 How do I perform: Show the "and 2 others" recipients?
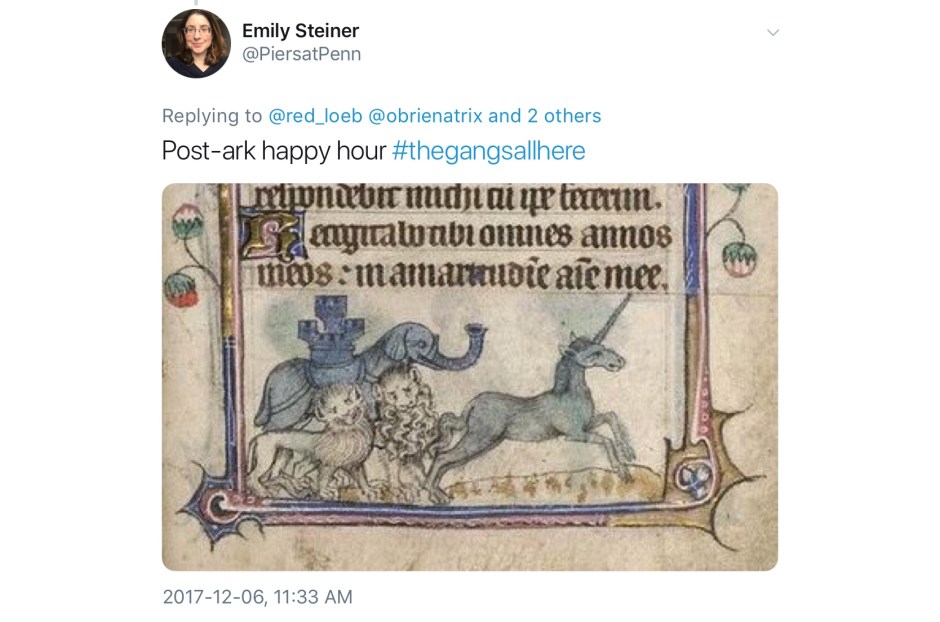coord(544,116)
